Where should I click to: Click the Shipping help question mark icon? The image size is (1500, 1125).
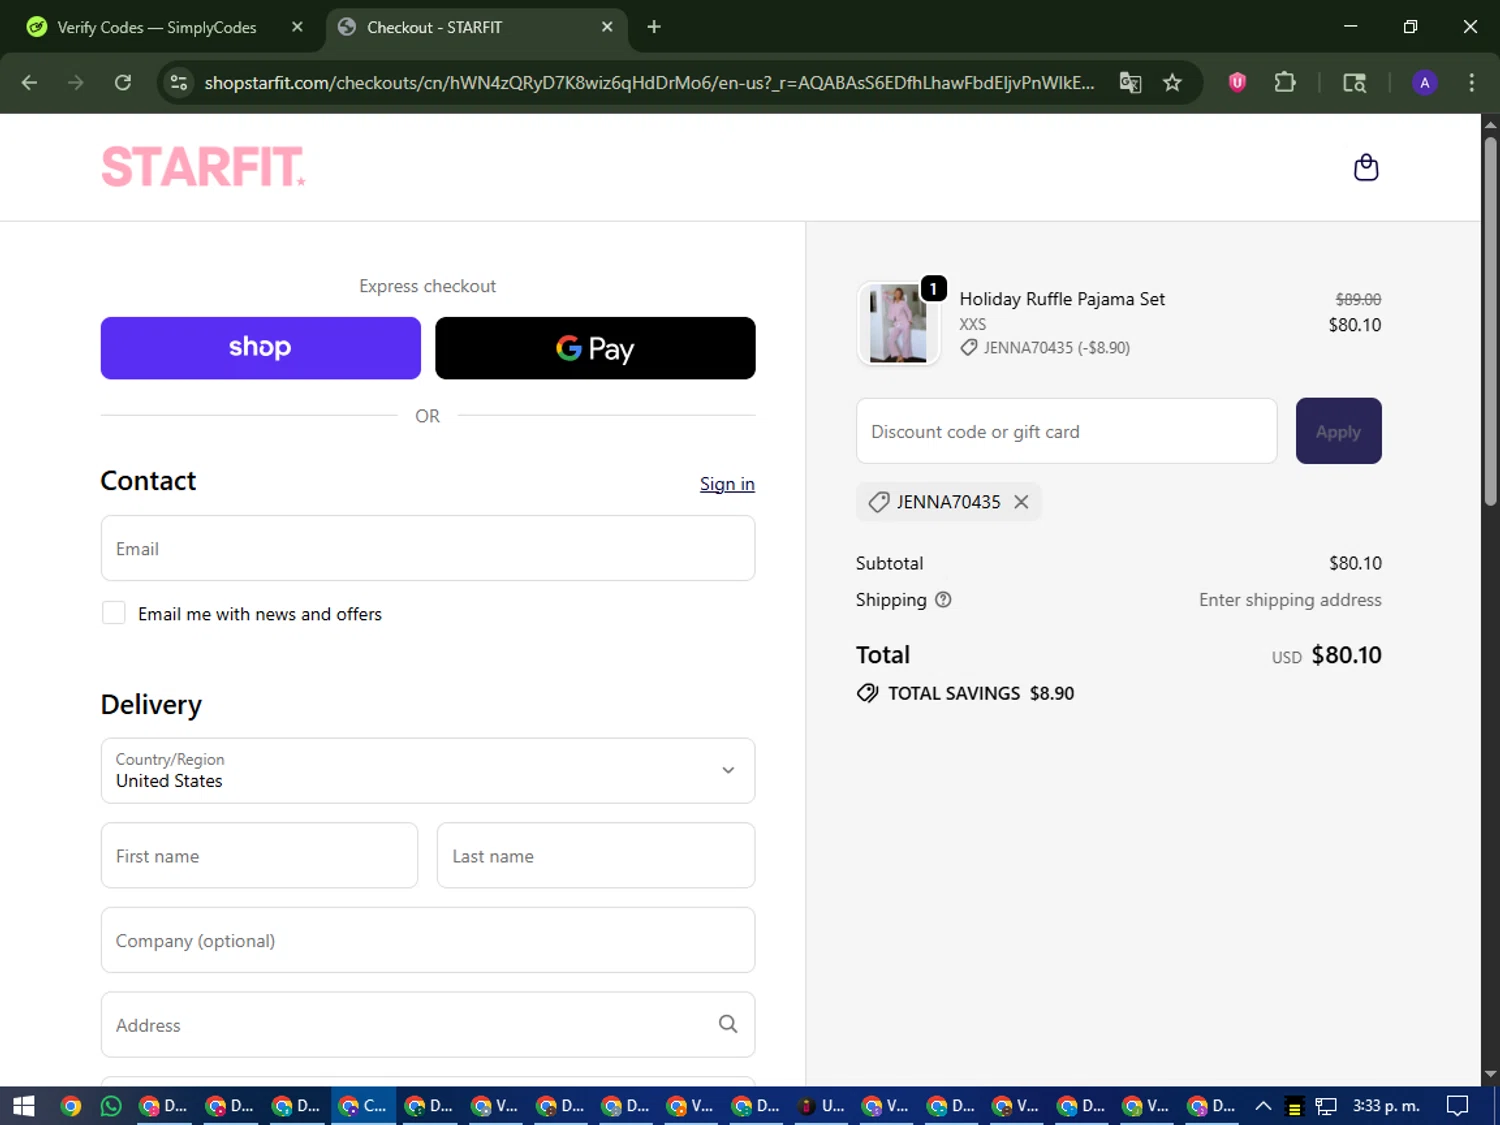tap(943, 600)
